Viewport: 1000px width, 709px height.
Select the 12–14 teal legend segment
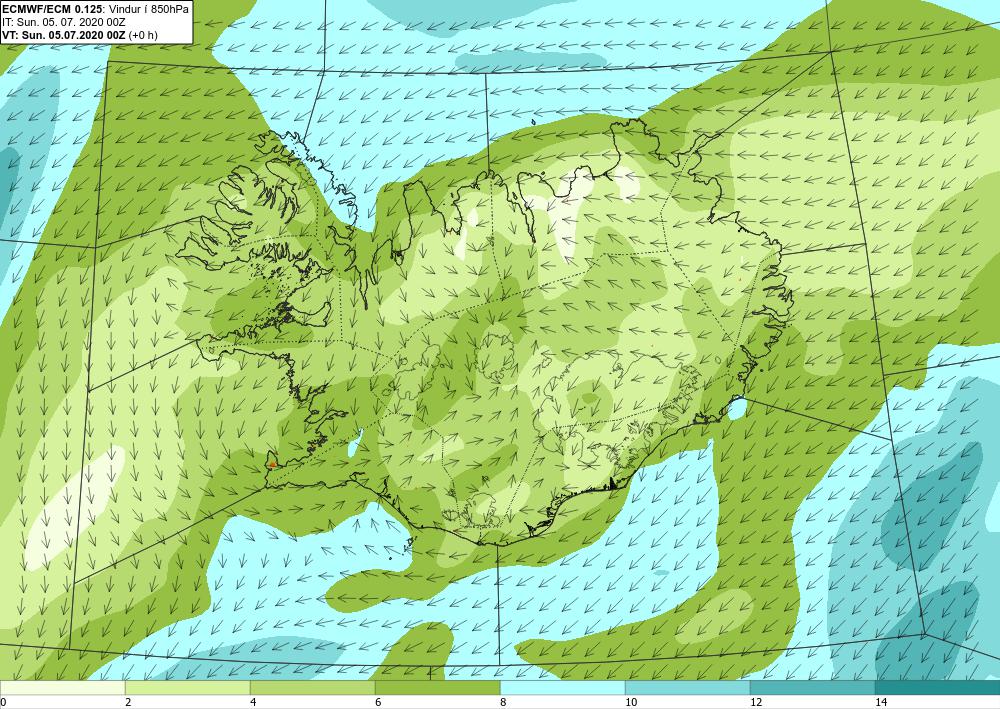(812, 688)
